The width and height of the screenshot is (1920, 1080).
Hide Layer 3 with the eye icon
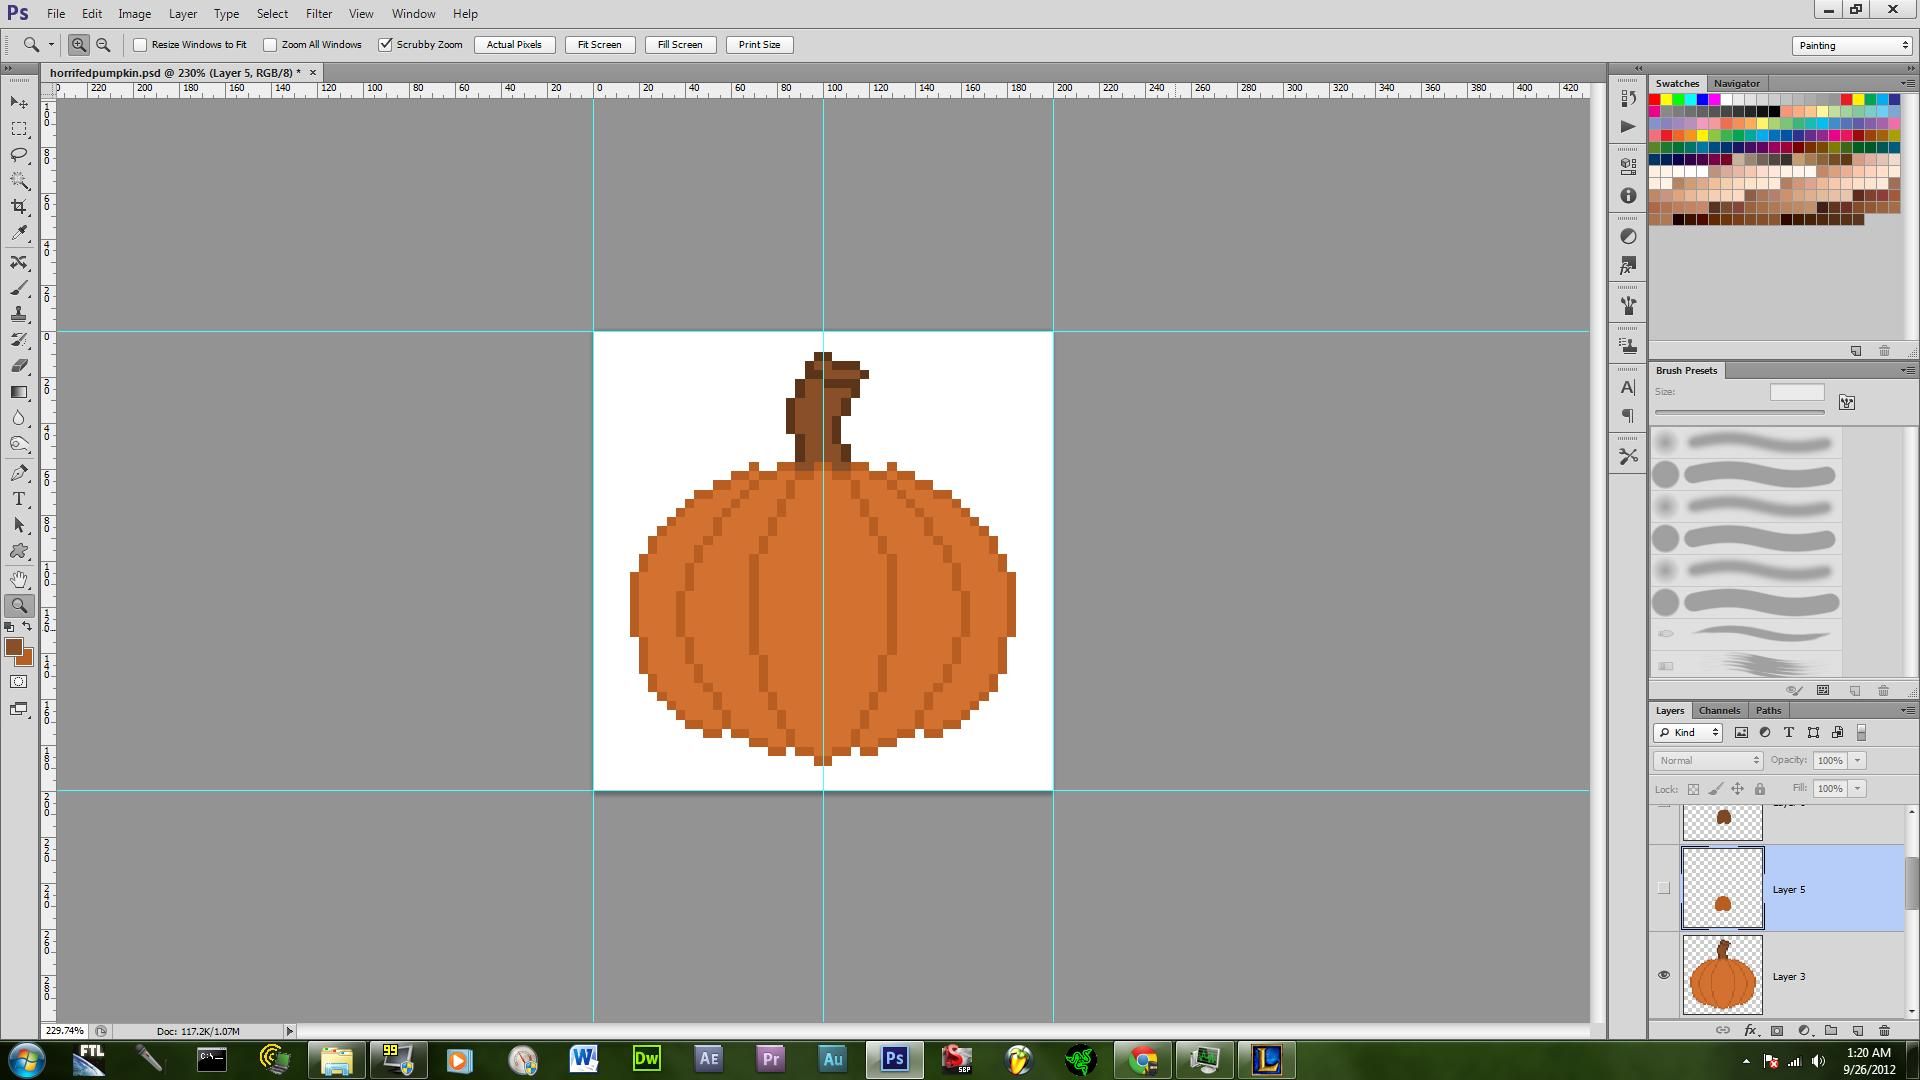[x=1664, y=976]
